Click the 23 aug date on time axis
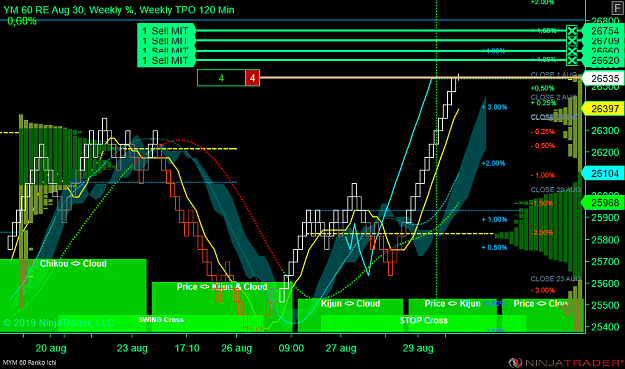 [132, 348]
